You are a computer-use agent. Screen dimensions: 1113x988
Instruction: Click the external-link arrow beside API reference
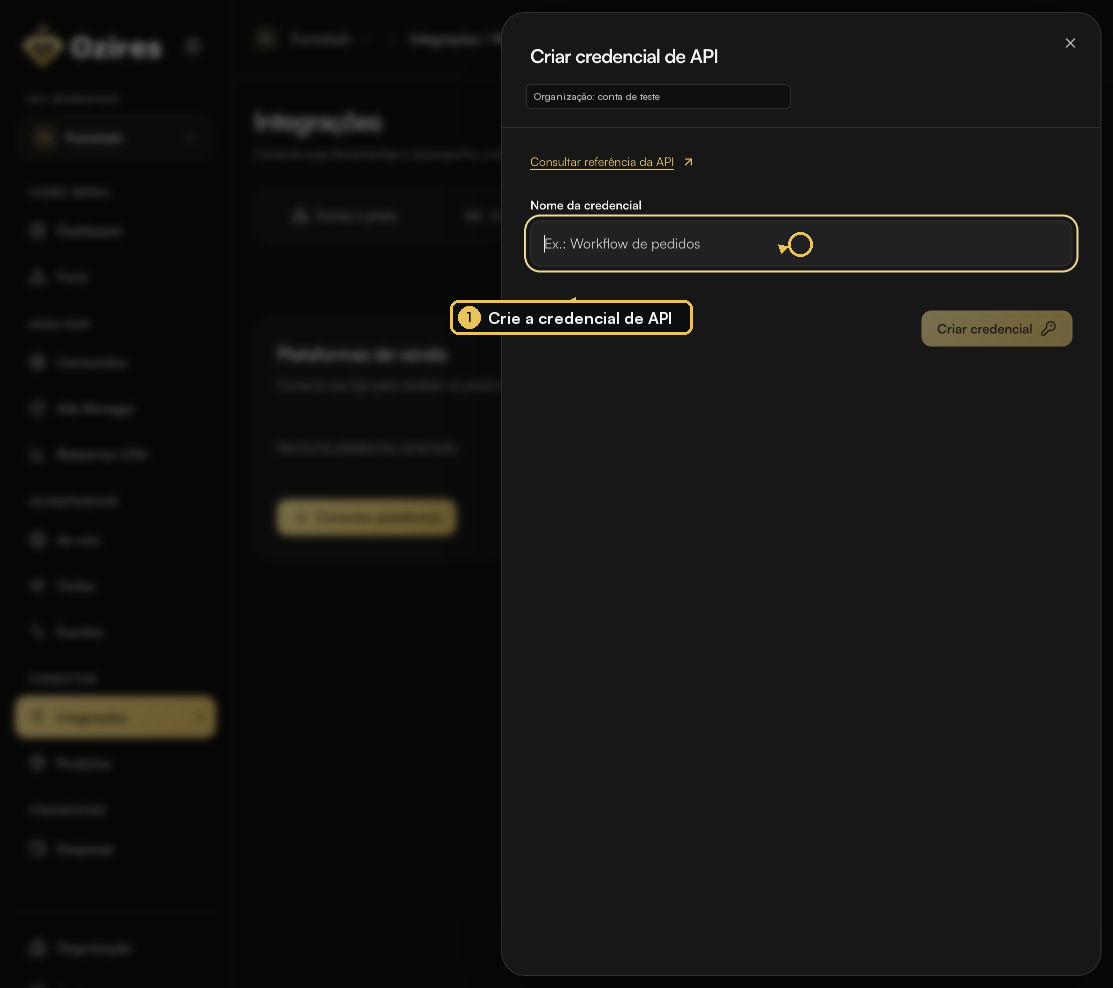[x=688, y=163]
